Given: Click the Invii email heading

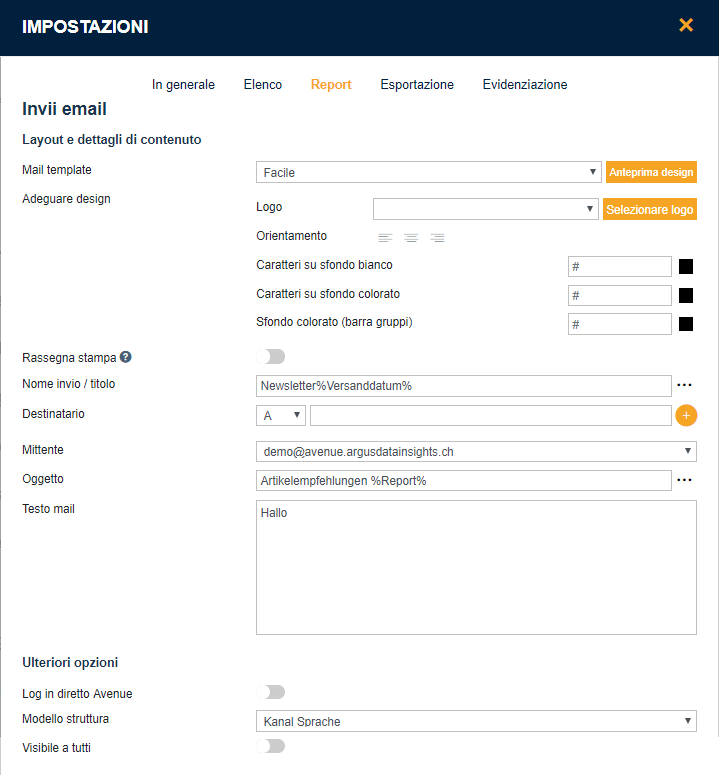Looking at the screenshot, I should pos(64,109).
